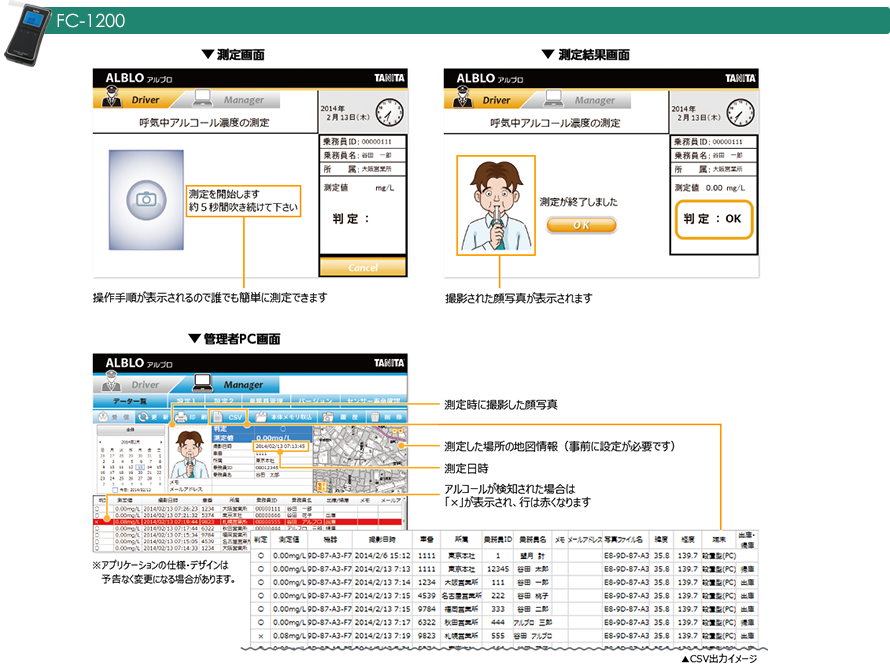Export data with the CSV toolbar button
This screenshot has width=890, height=671.
pyautogui.click(x=228, y=417)
